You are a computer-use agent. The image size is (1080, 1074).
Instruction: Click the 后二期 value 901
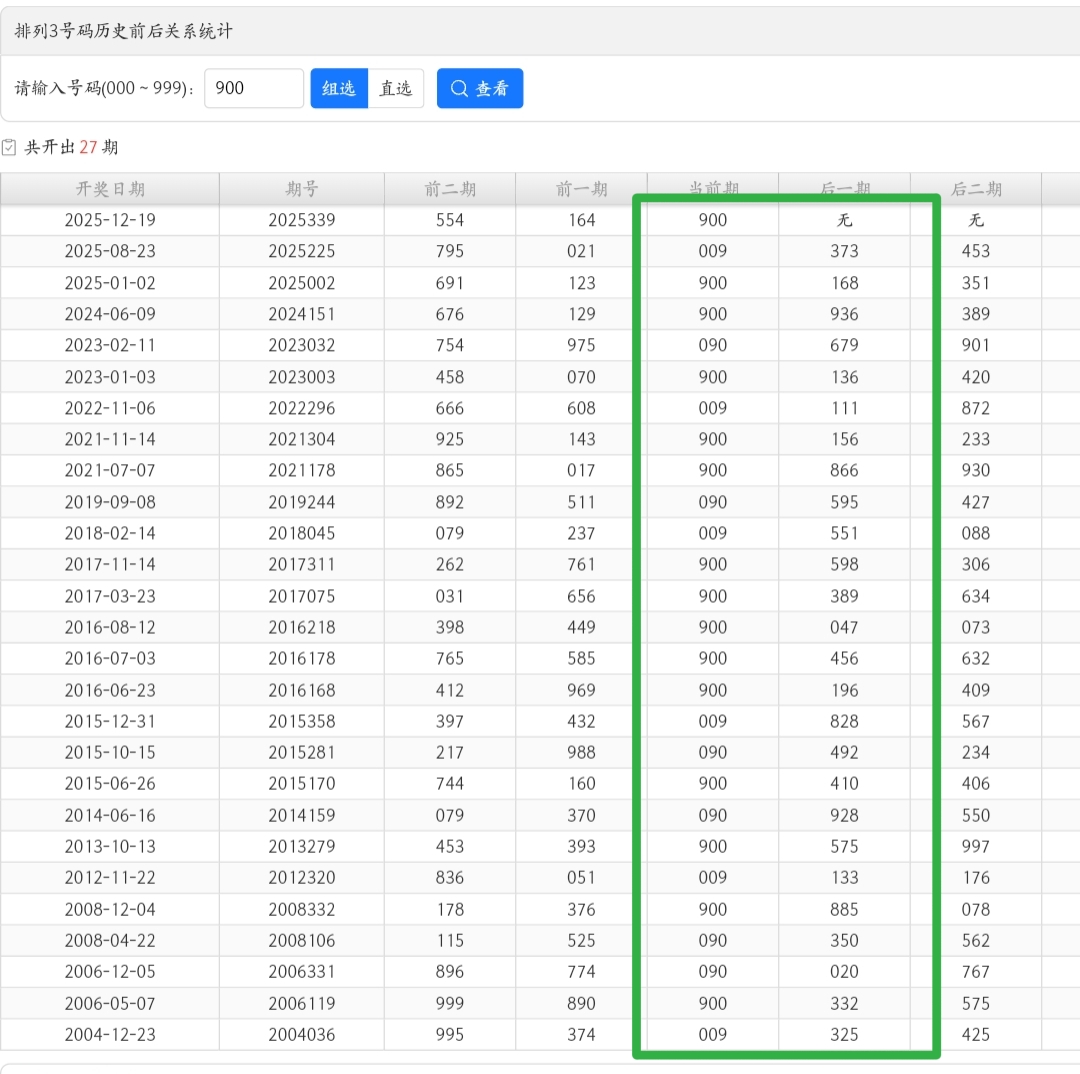976,345
